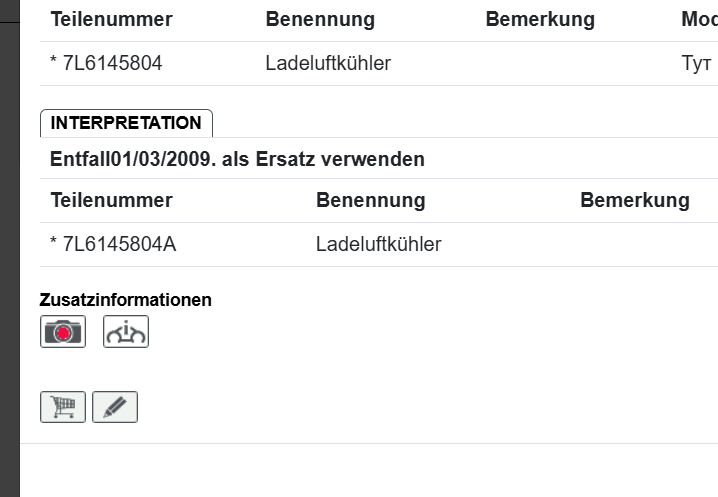Open the camera photo icon
This screenshot has height=497, width=718.
63,332
